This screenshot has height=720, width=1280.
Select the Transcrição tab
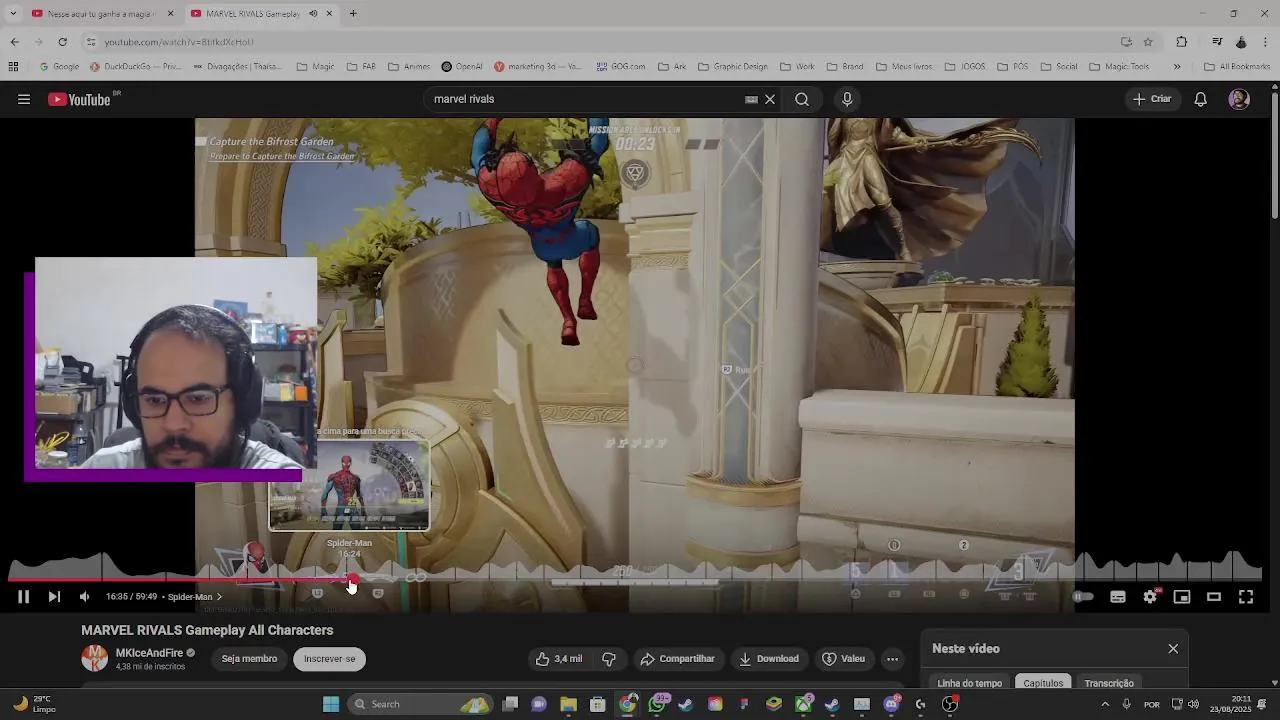click(1109, 683)
